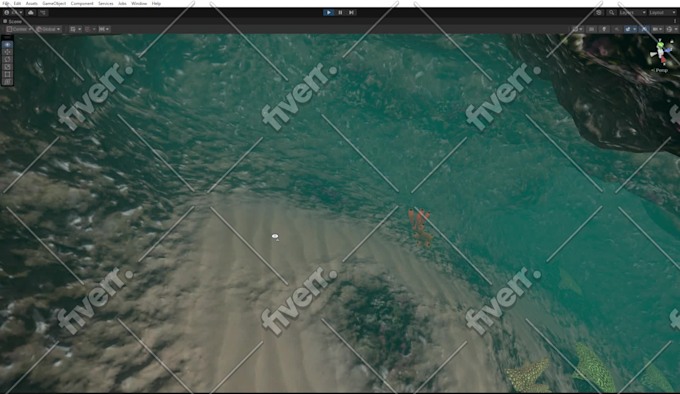The image size is (680, 394).
Task: Open the scene camera settings dropdown
Action: (x=657, y=29)
